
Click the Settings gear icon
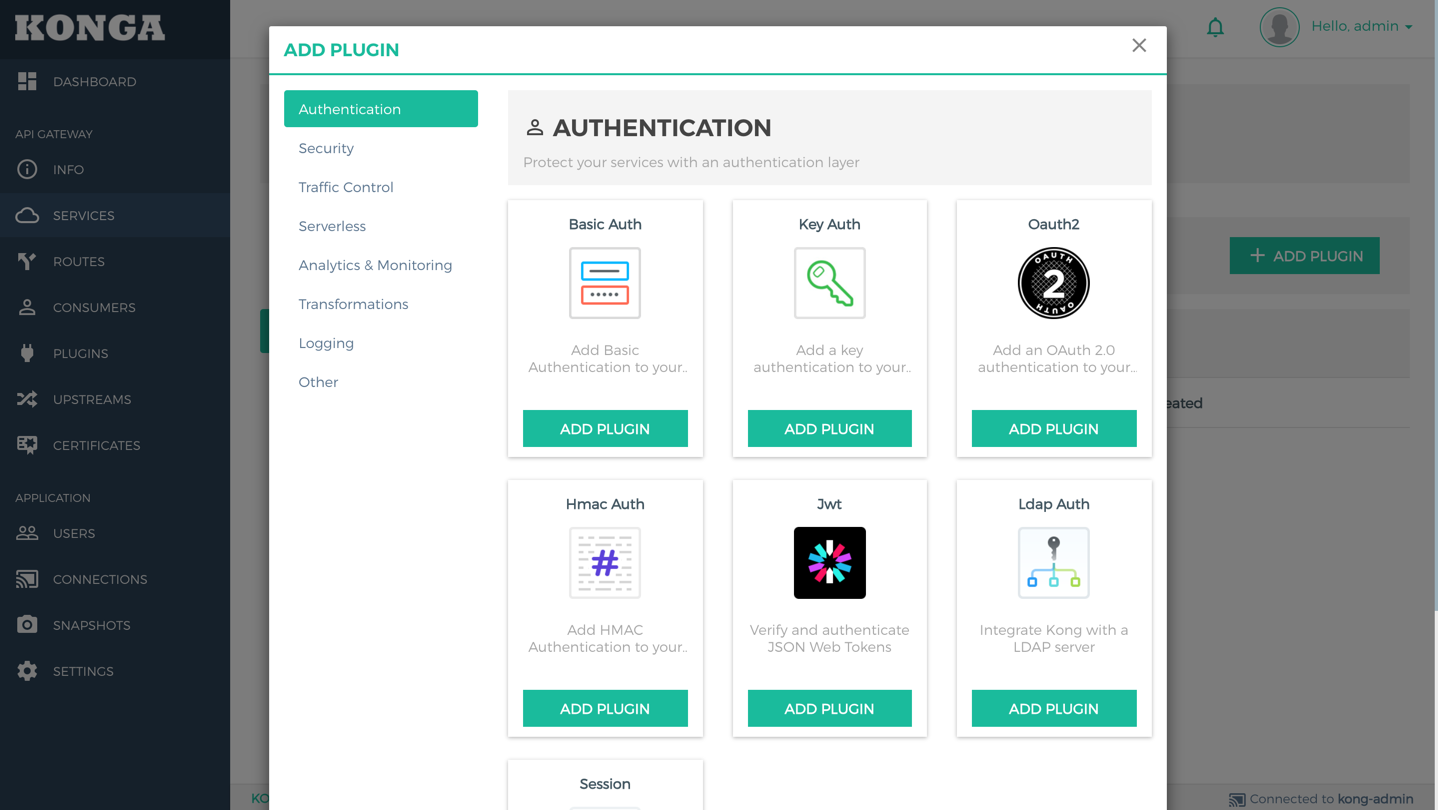click(x=27, y=672)
